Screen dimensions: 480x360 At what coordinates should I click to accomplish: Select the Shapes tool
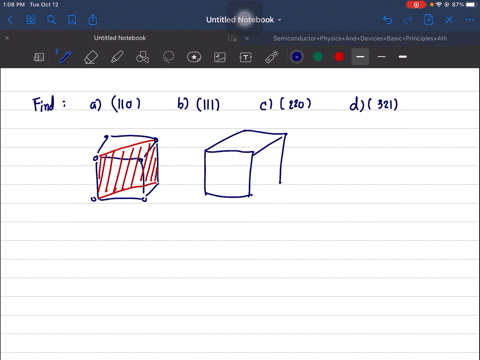point(142,57)
